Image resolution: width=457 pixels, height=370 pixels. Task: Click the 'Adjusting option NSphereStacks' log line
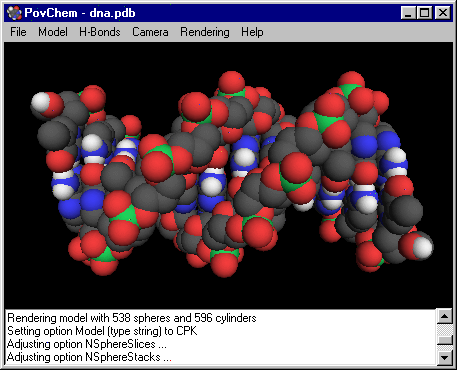[89, 357]
